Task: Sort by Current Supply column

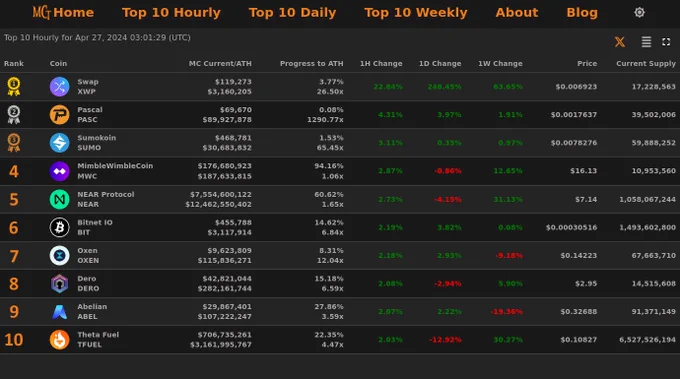Action: coord(646,63)
